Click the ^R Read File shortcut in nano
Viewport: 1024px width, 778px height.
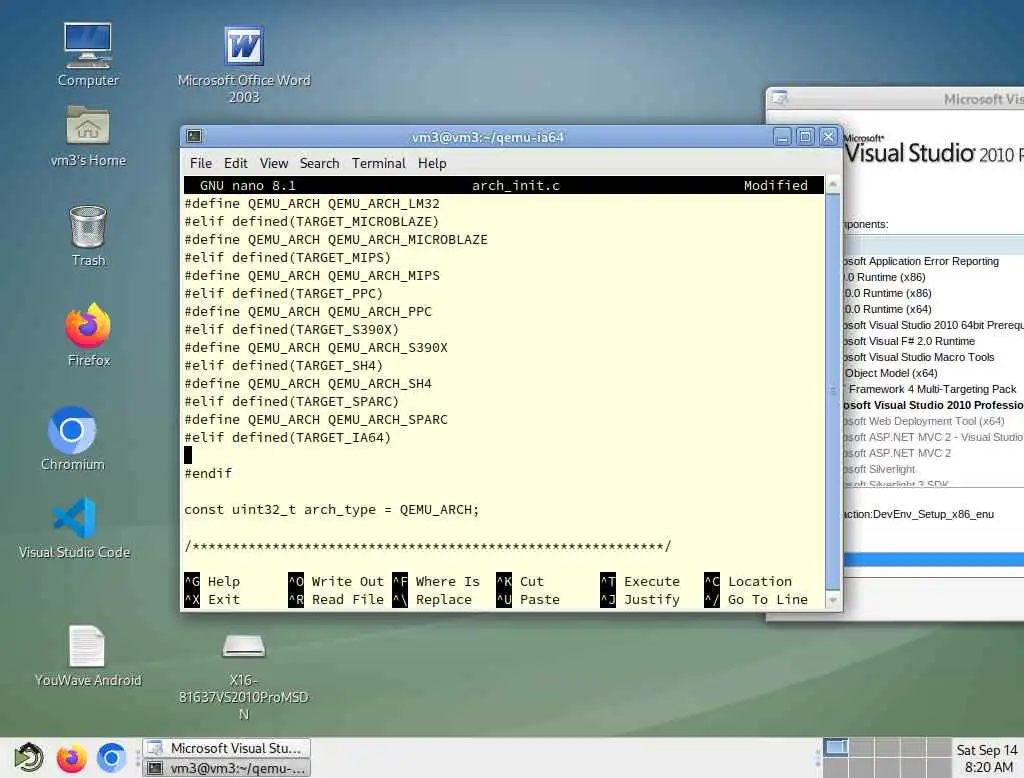coord(336,599)
